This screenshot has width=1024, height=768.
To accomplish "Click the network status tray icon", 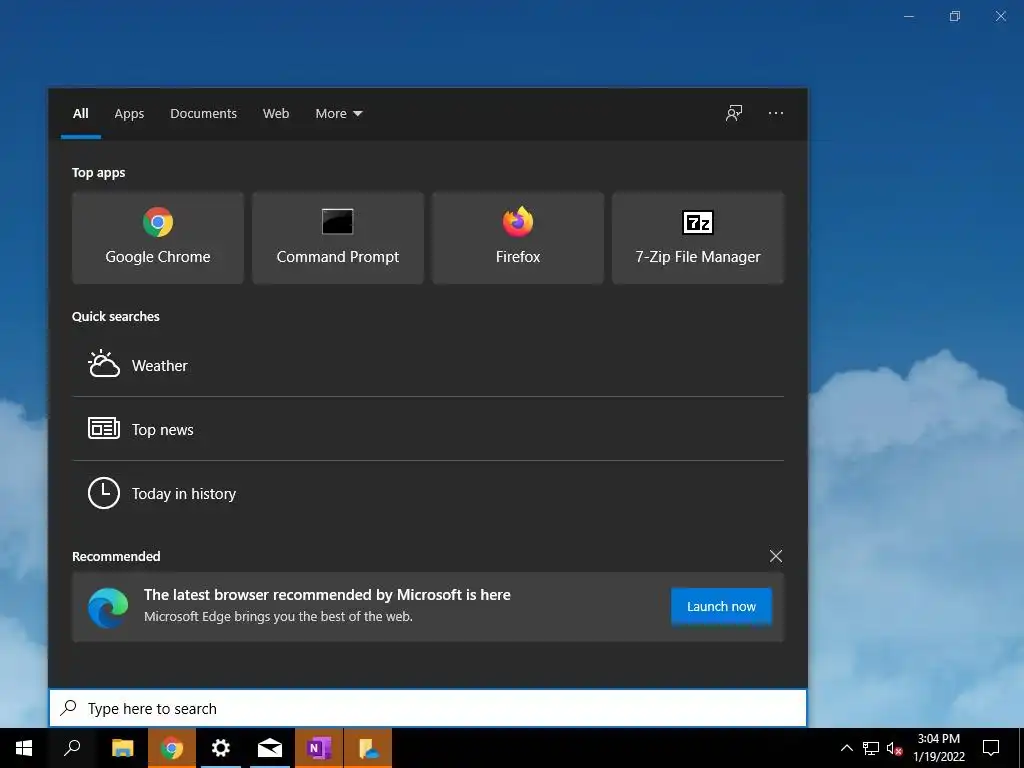I will (x=871, y=748).
